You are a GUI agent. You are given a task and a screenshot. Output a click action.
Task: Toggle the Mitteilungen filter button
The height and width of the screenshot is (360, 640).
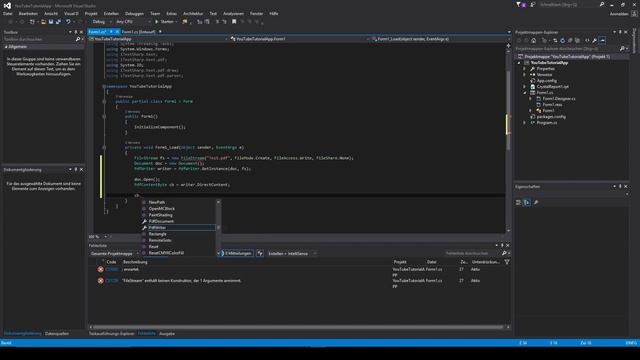coord(237,253)
